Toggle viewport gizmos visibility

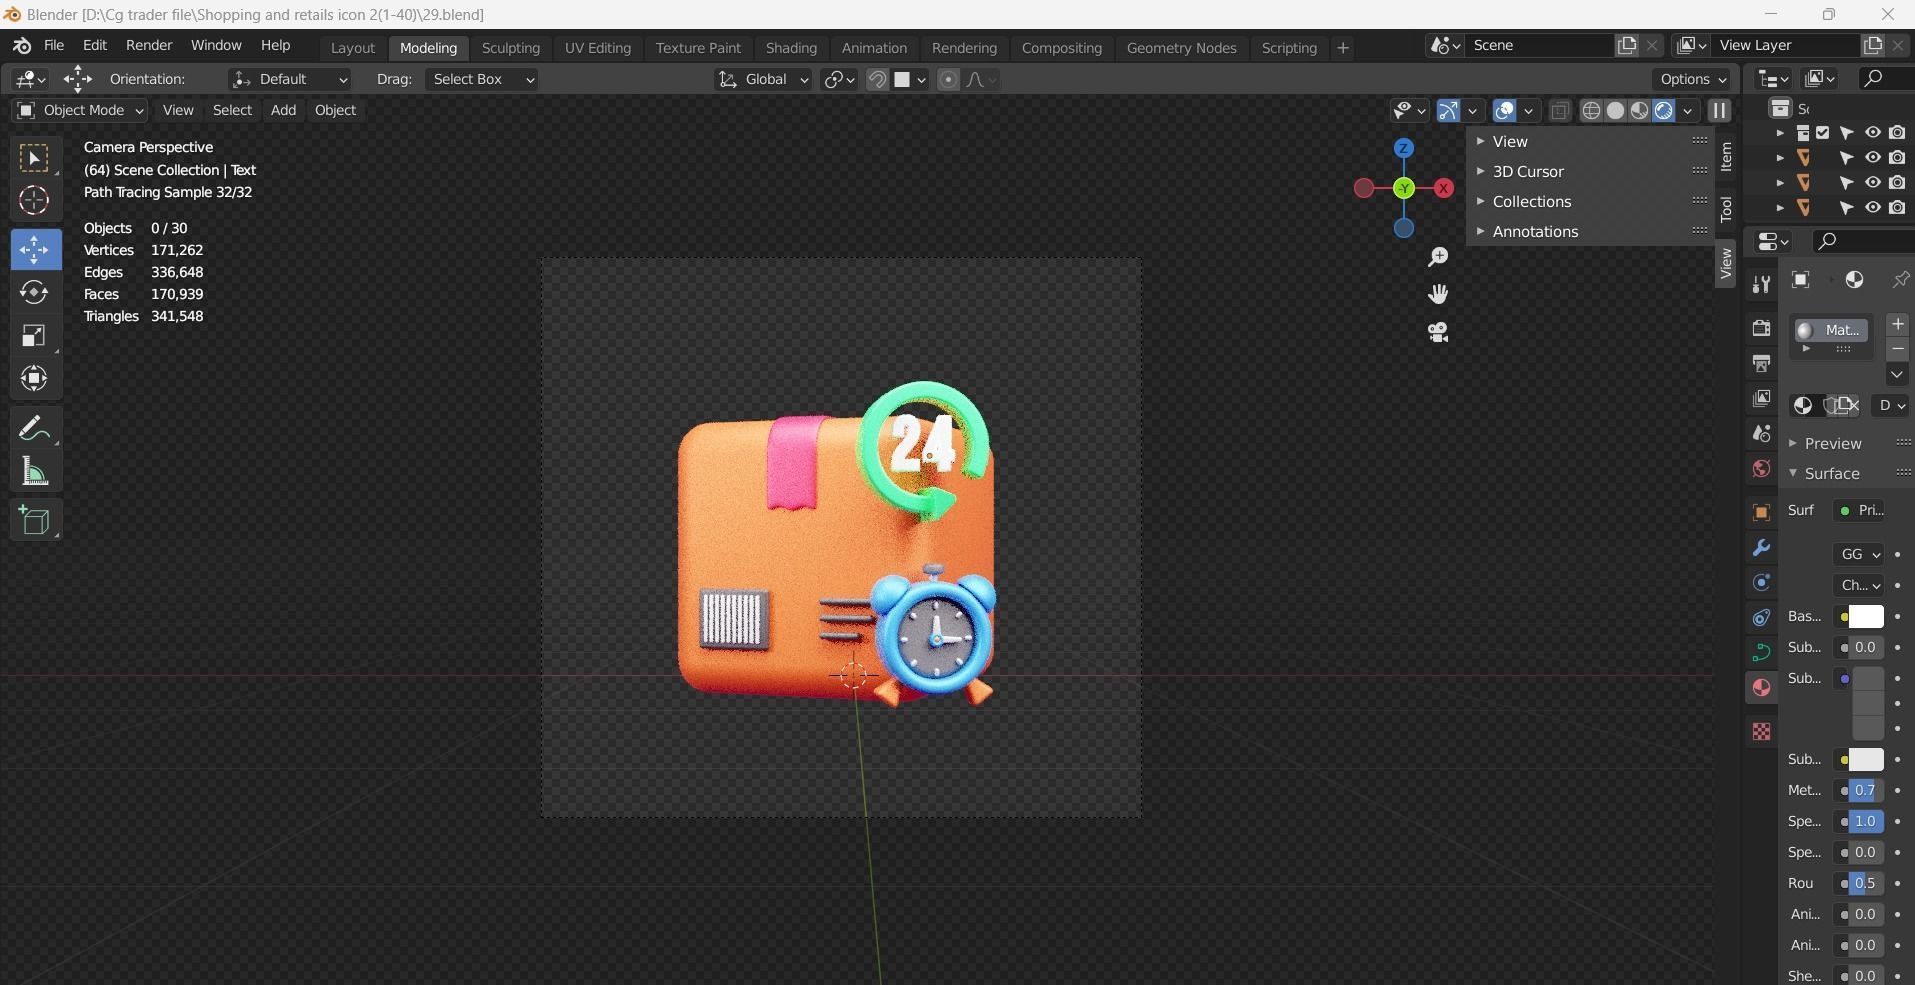tap(1447, 111)
